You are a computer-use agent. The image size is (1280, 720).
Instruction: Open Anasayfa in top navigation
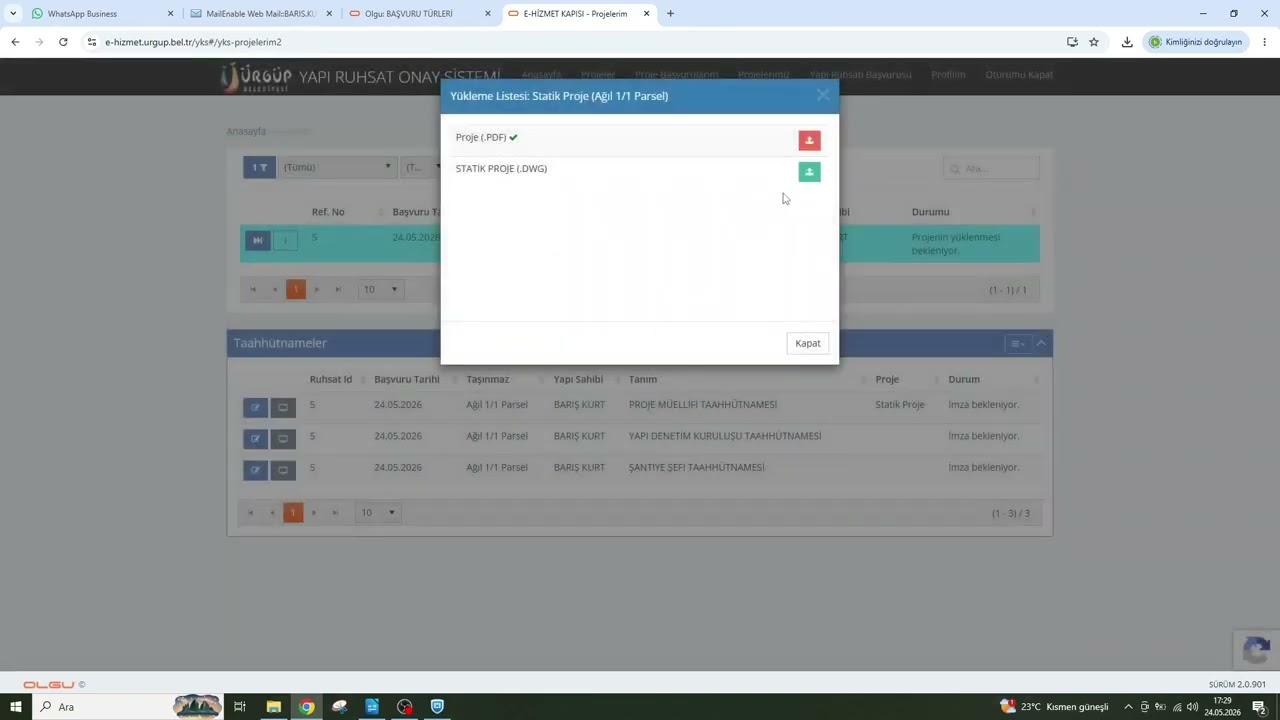coord(541,74)
